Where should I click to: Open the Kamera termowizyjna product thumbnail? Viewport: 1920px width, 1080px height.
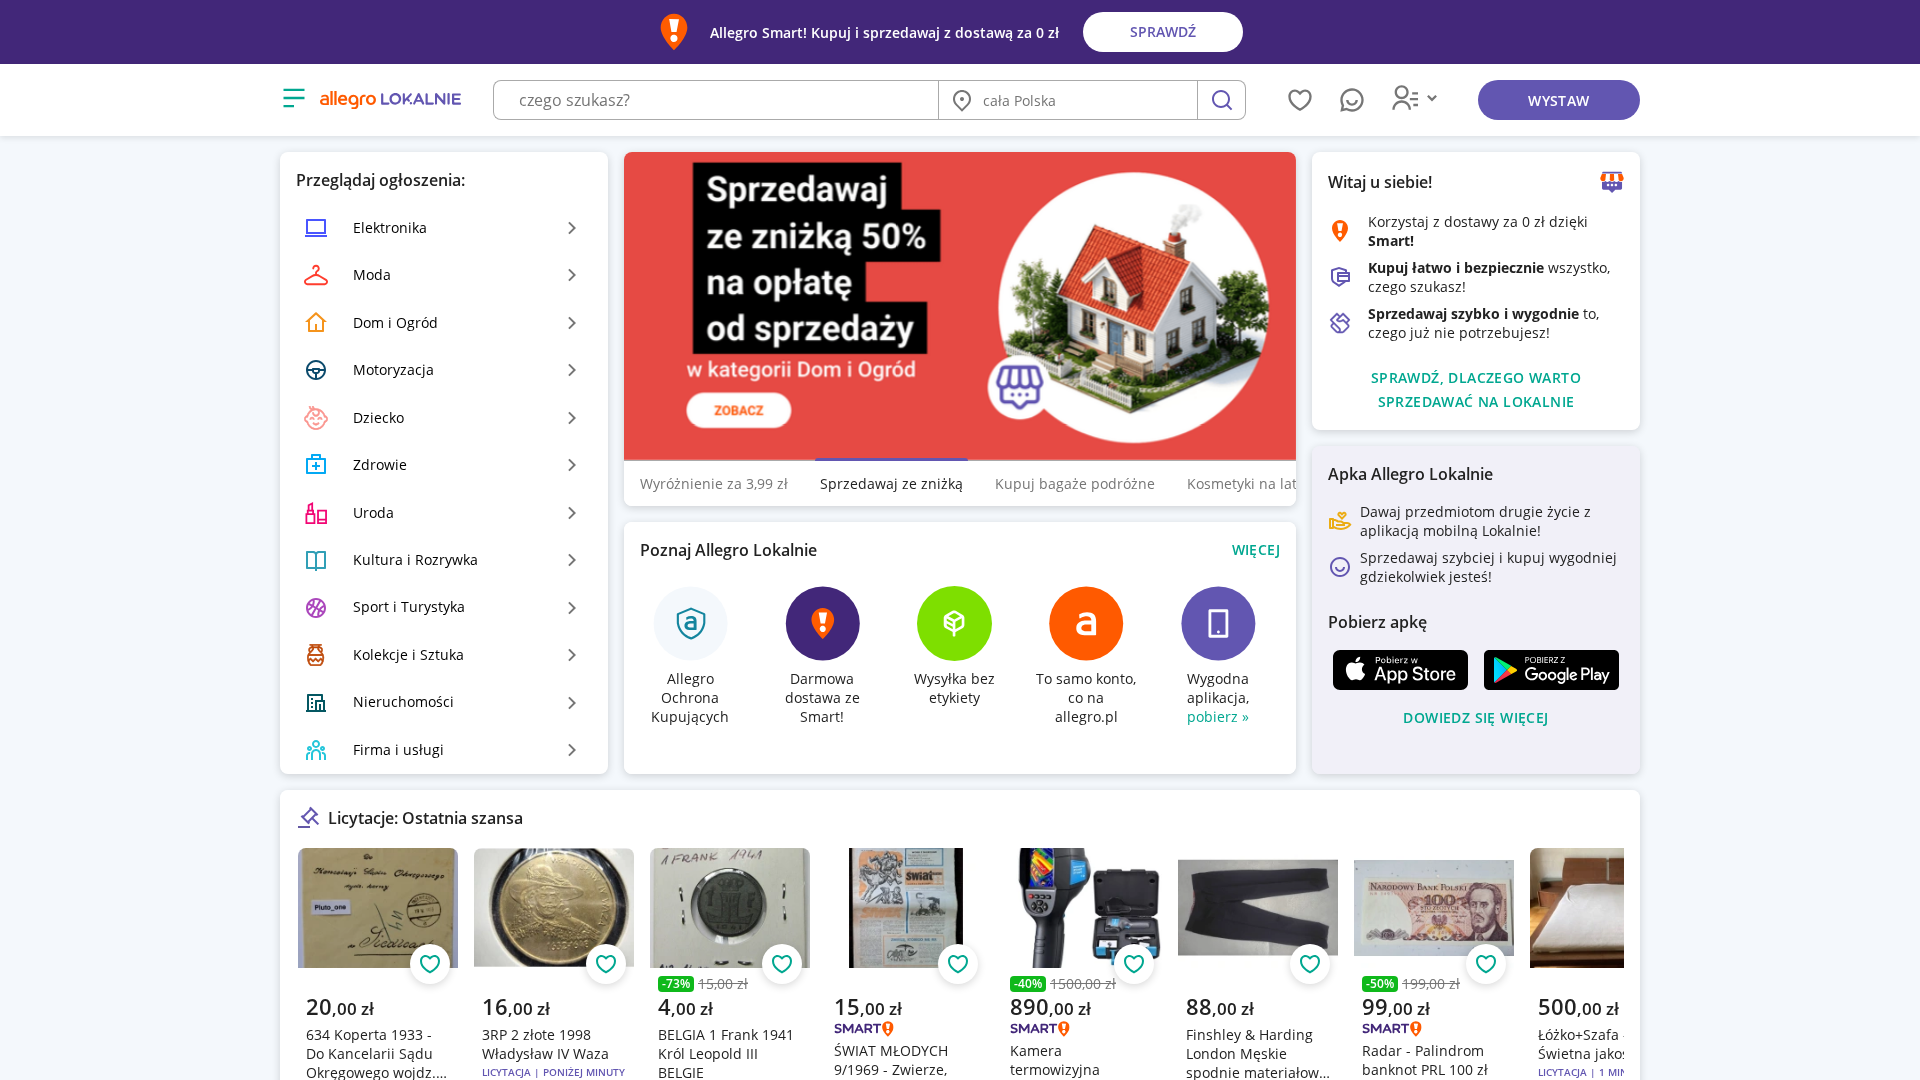[1086, 908]
